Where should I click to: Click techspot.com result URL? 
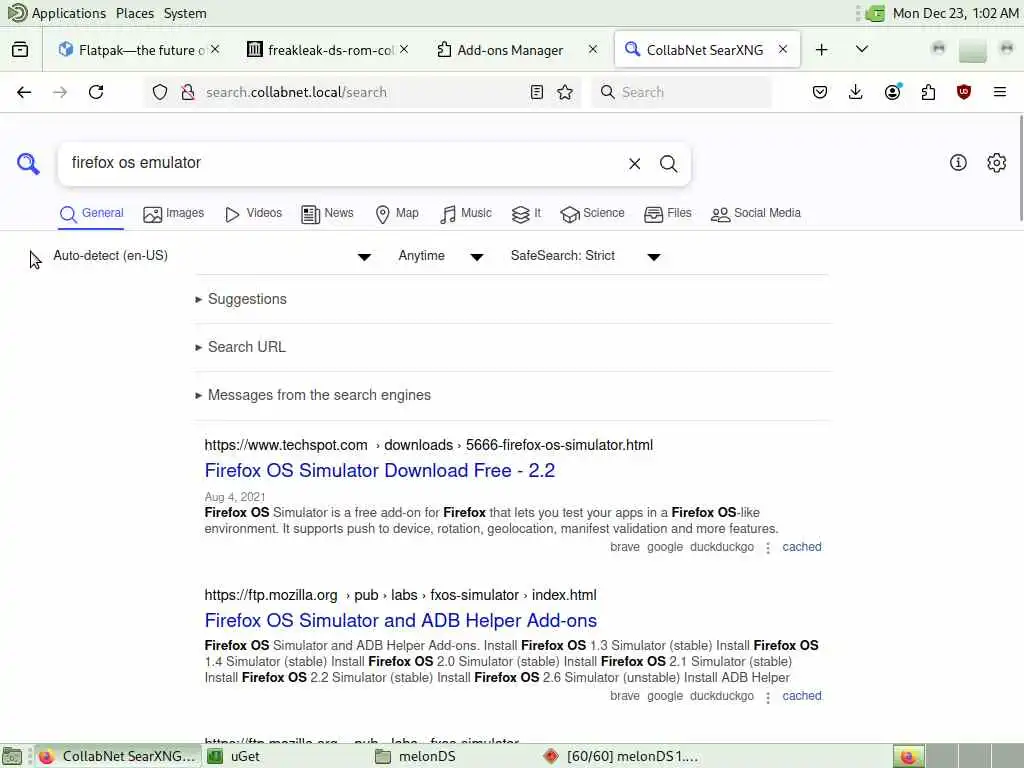428,445
